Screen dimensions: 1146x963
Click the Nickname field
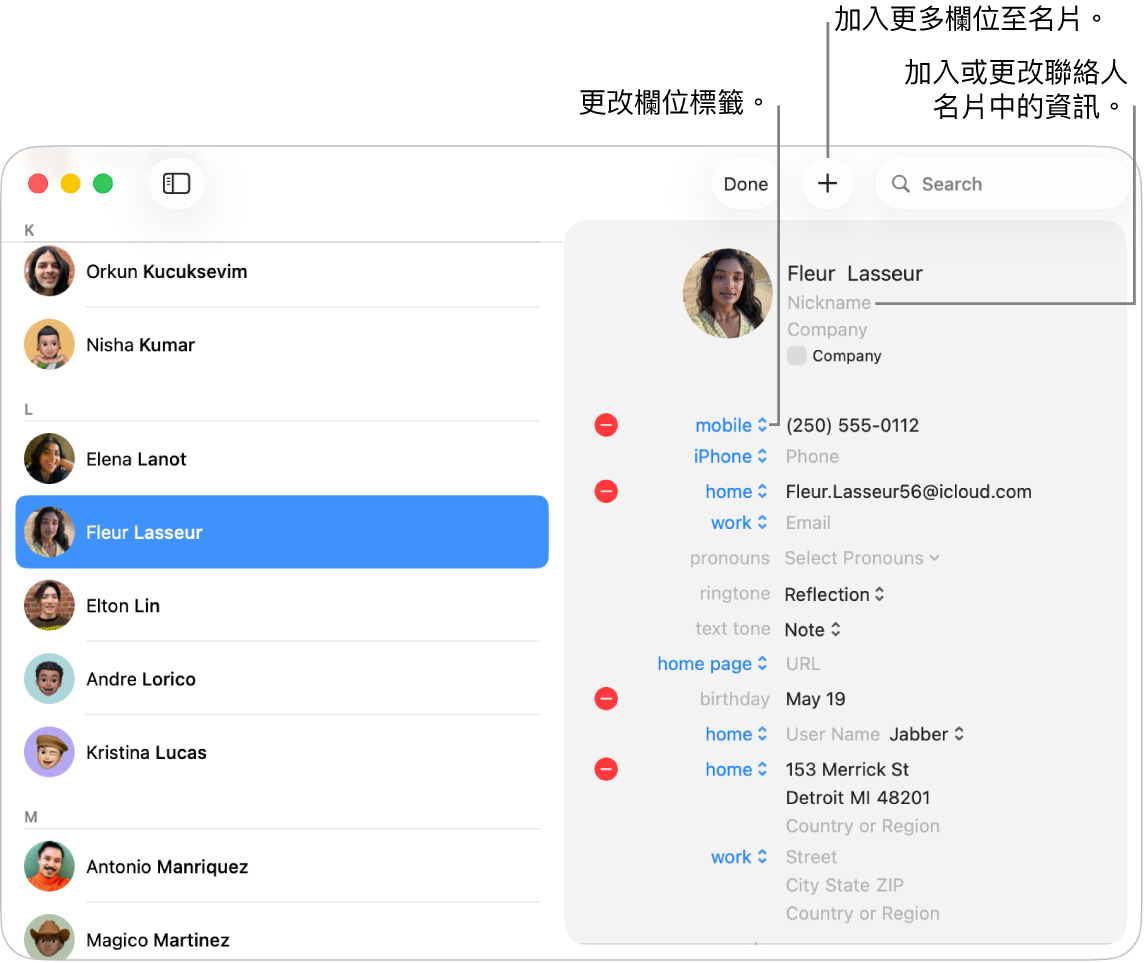point(829,302)
